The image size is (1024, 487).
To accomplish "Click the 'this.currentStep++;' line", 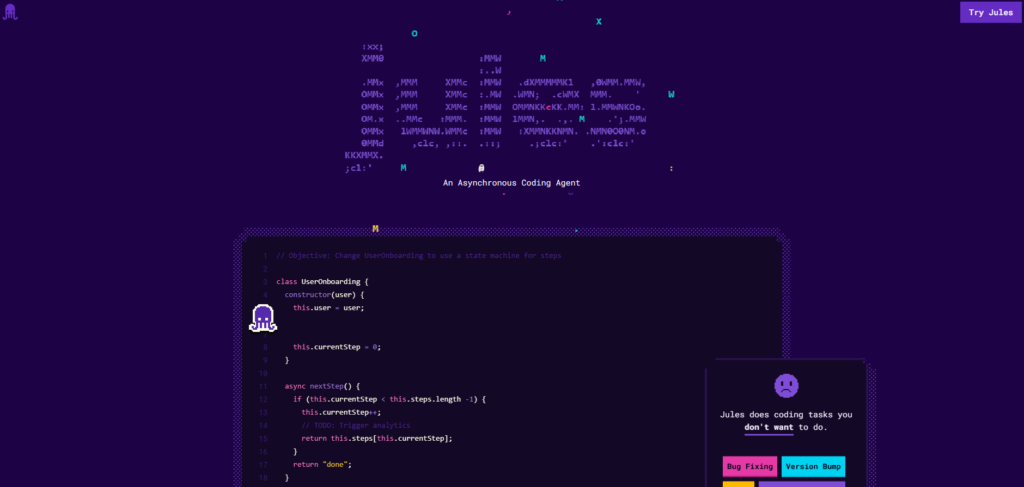I will click(x=341, y=412).
